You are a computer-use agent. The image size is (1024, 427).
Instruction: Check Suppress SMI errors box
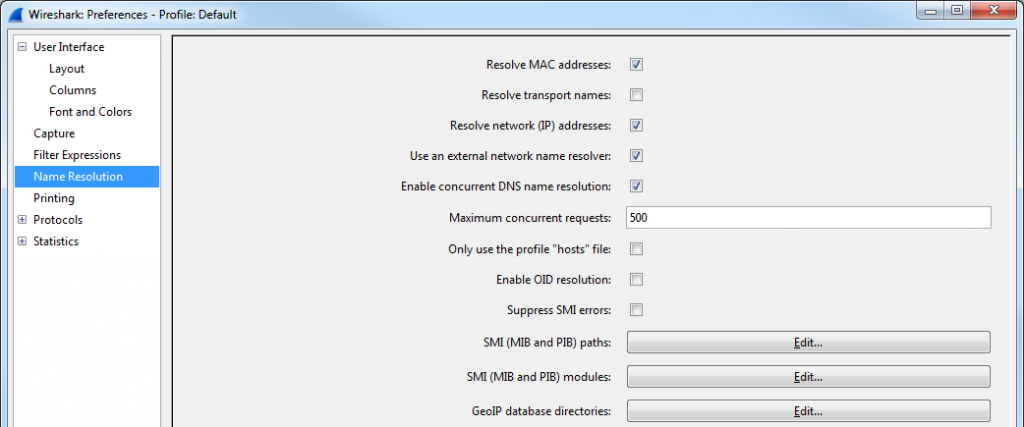(636, 310)
